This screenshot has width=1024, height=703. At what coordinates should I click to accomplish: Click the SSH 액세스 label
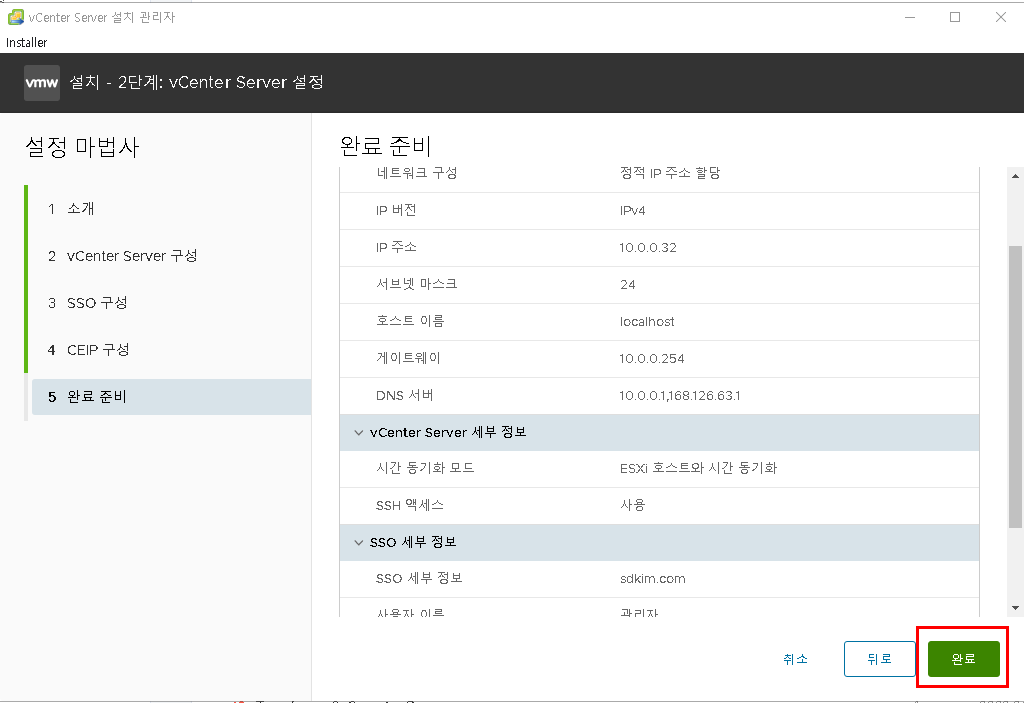[409, 505]
